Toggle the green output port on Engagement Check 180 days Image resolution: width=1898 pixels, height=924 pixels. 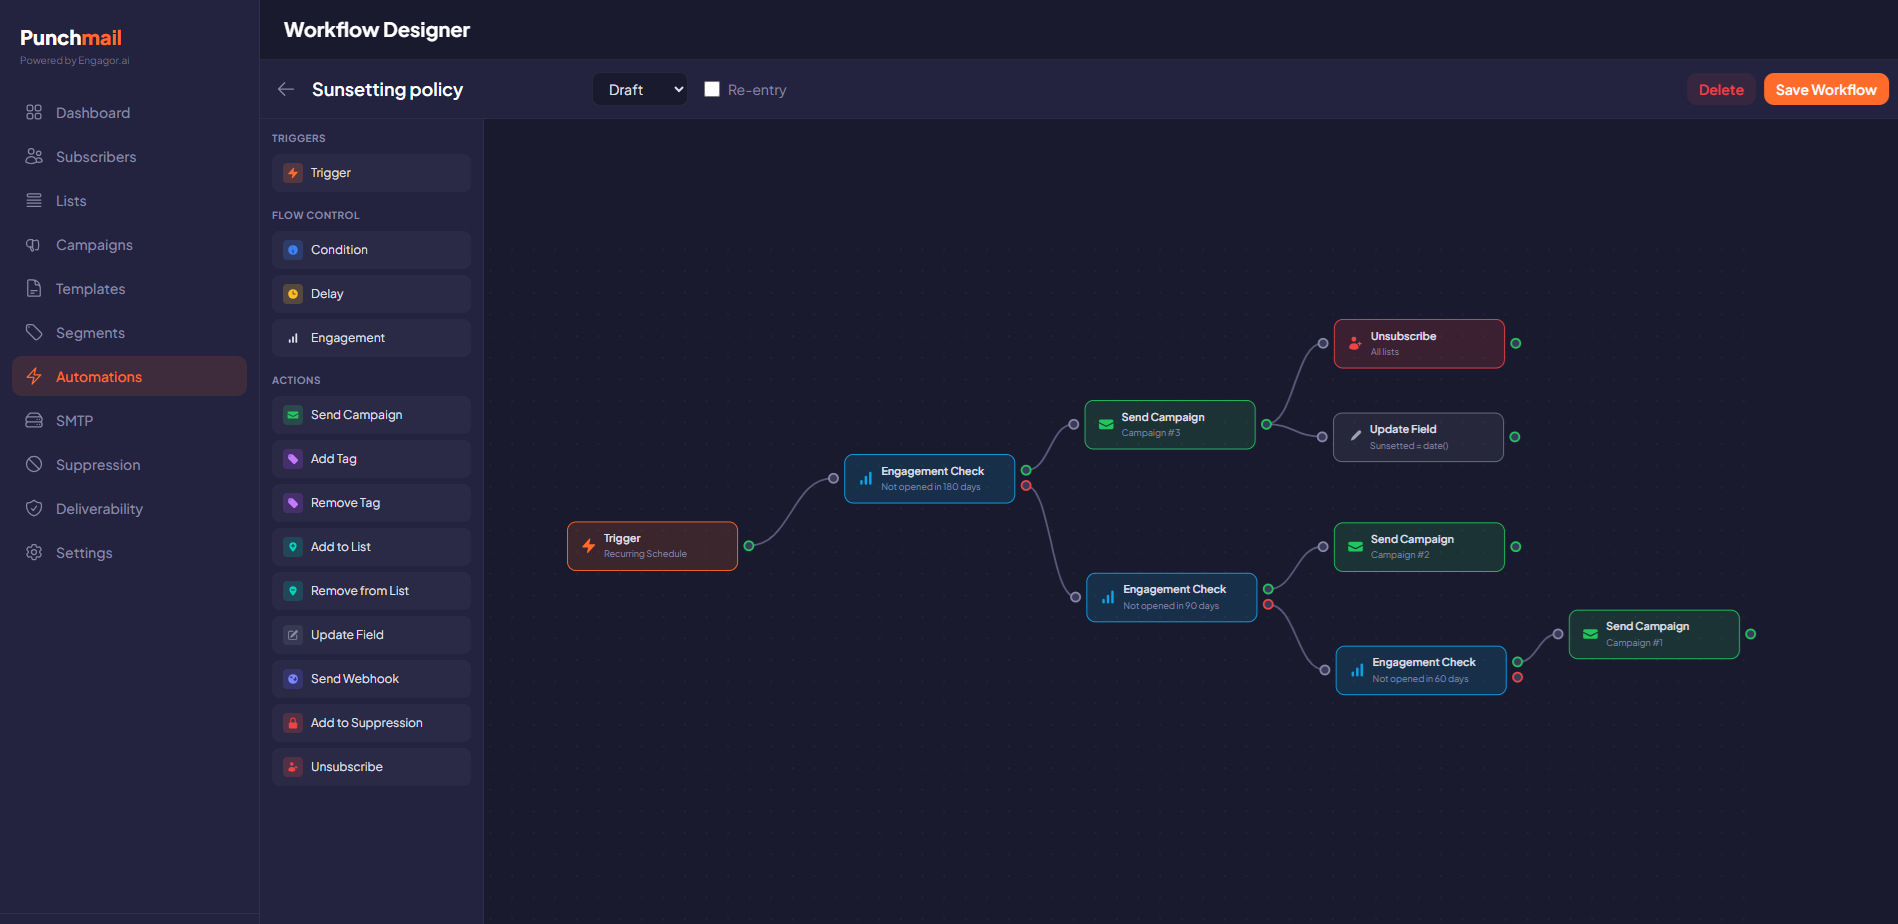tap(1026, 469)
